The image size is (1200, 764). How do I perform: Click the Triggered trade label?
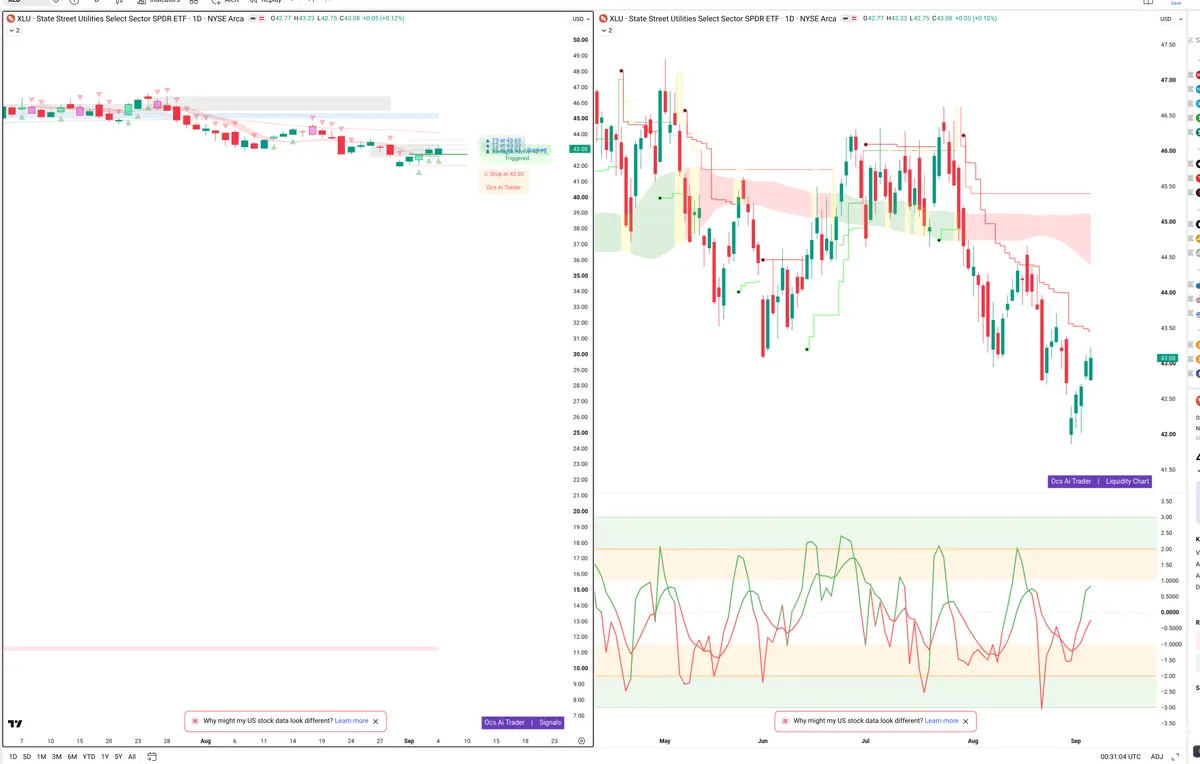(517, 158)
